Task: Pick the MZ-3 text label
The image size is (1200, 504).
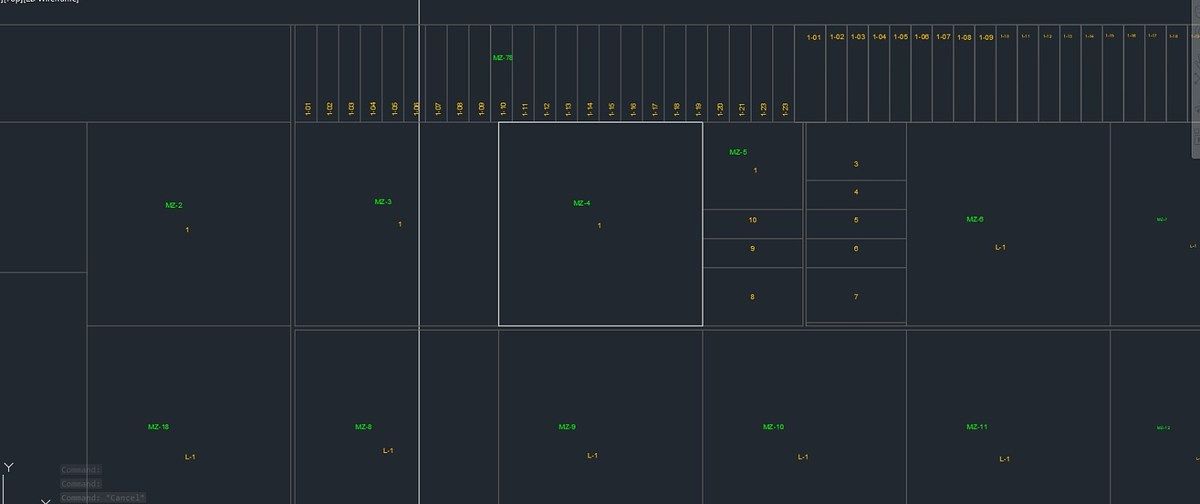Action: tap(383, 202)
